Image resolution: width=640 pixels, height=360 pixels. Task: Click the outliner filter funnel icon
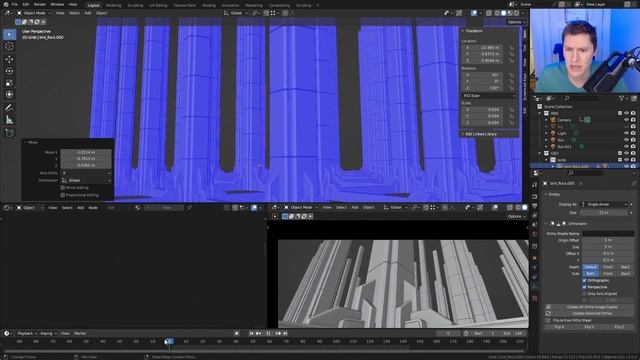point(622,98)
